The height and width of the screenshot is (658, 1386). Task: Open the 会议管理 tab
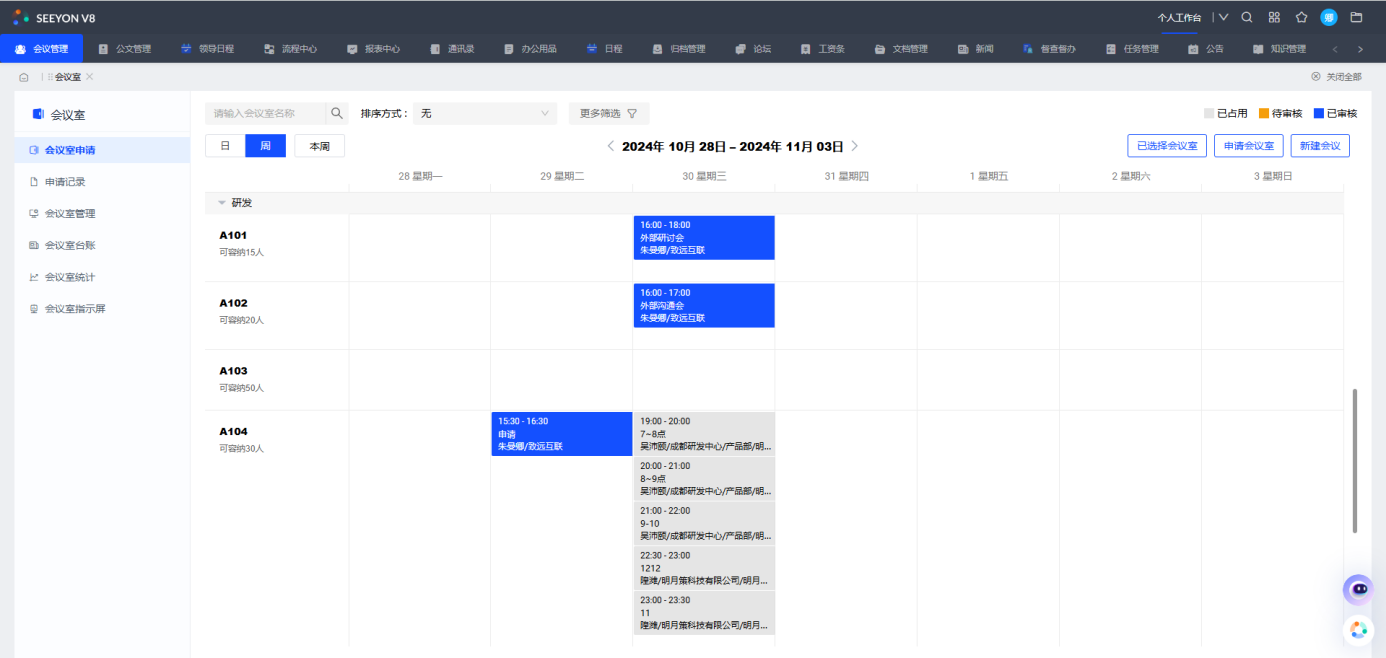point(42,49)
